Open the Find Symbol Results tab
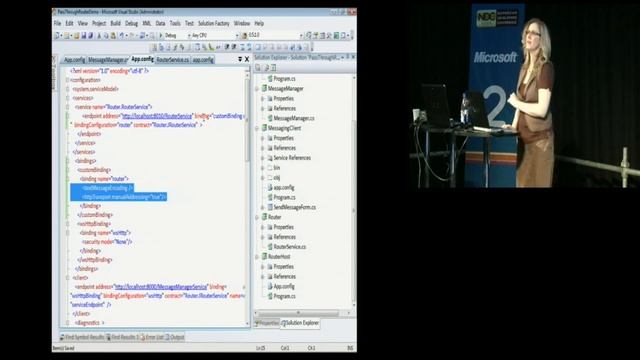The height and width of the screenshot is (360, 640). (x=82, y=337)
